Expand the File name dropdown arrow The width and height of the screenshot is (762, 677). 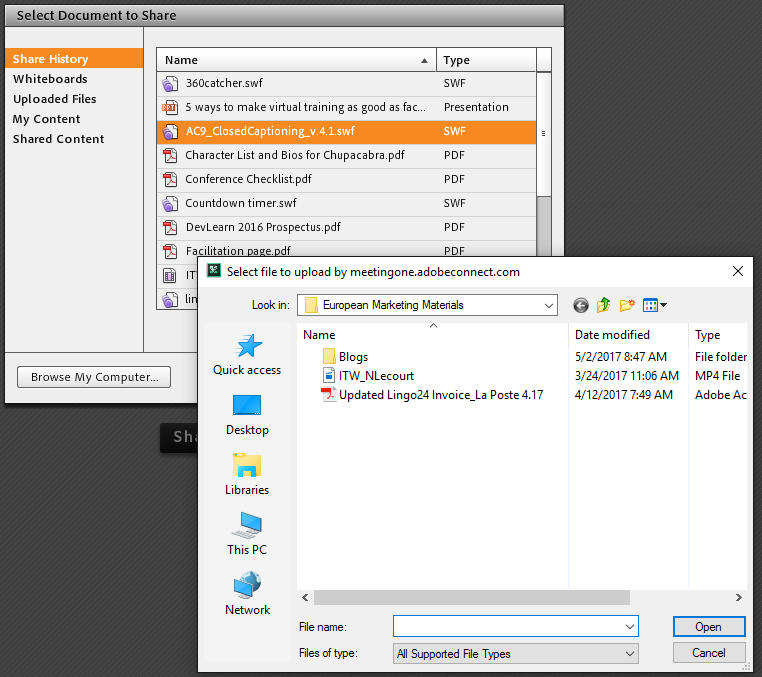[x=630, y=626]
